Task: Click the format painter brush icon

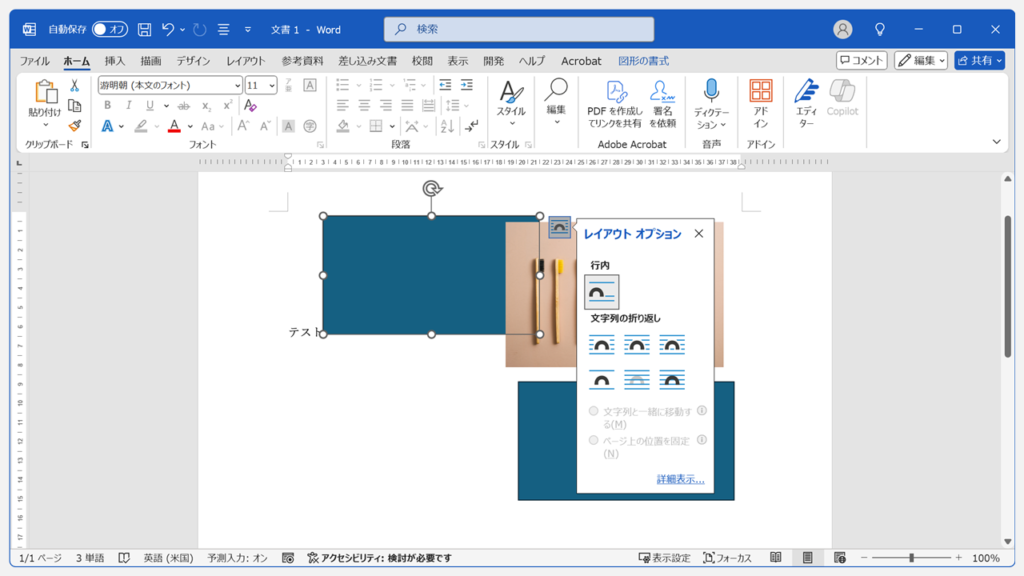Action: point(74,126)
